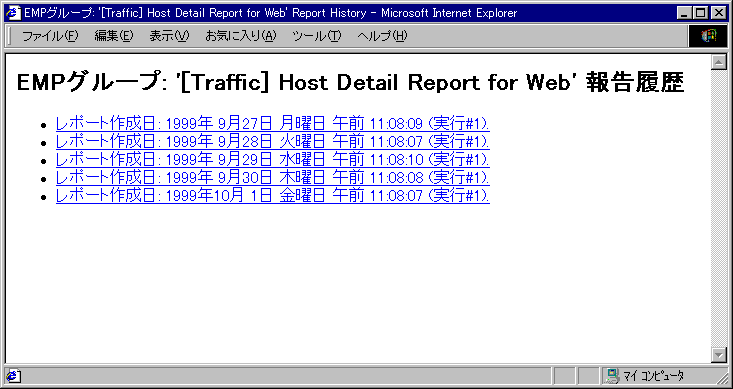
Task: Click the マイ コンピュータ zone icon
Action: tap(613, 375)
